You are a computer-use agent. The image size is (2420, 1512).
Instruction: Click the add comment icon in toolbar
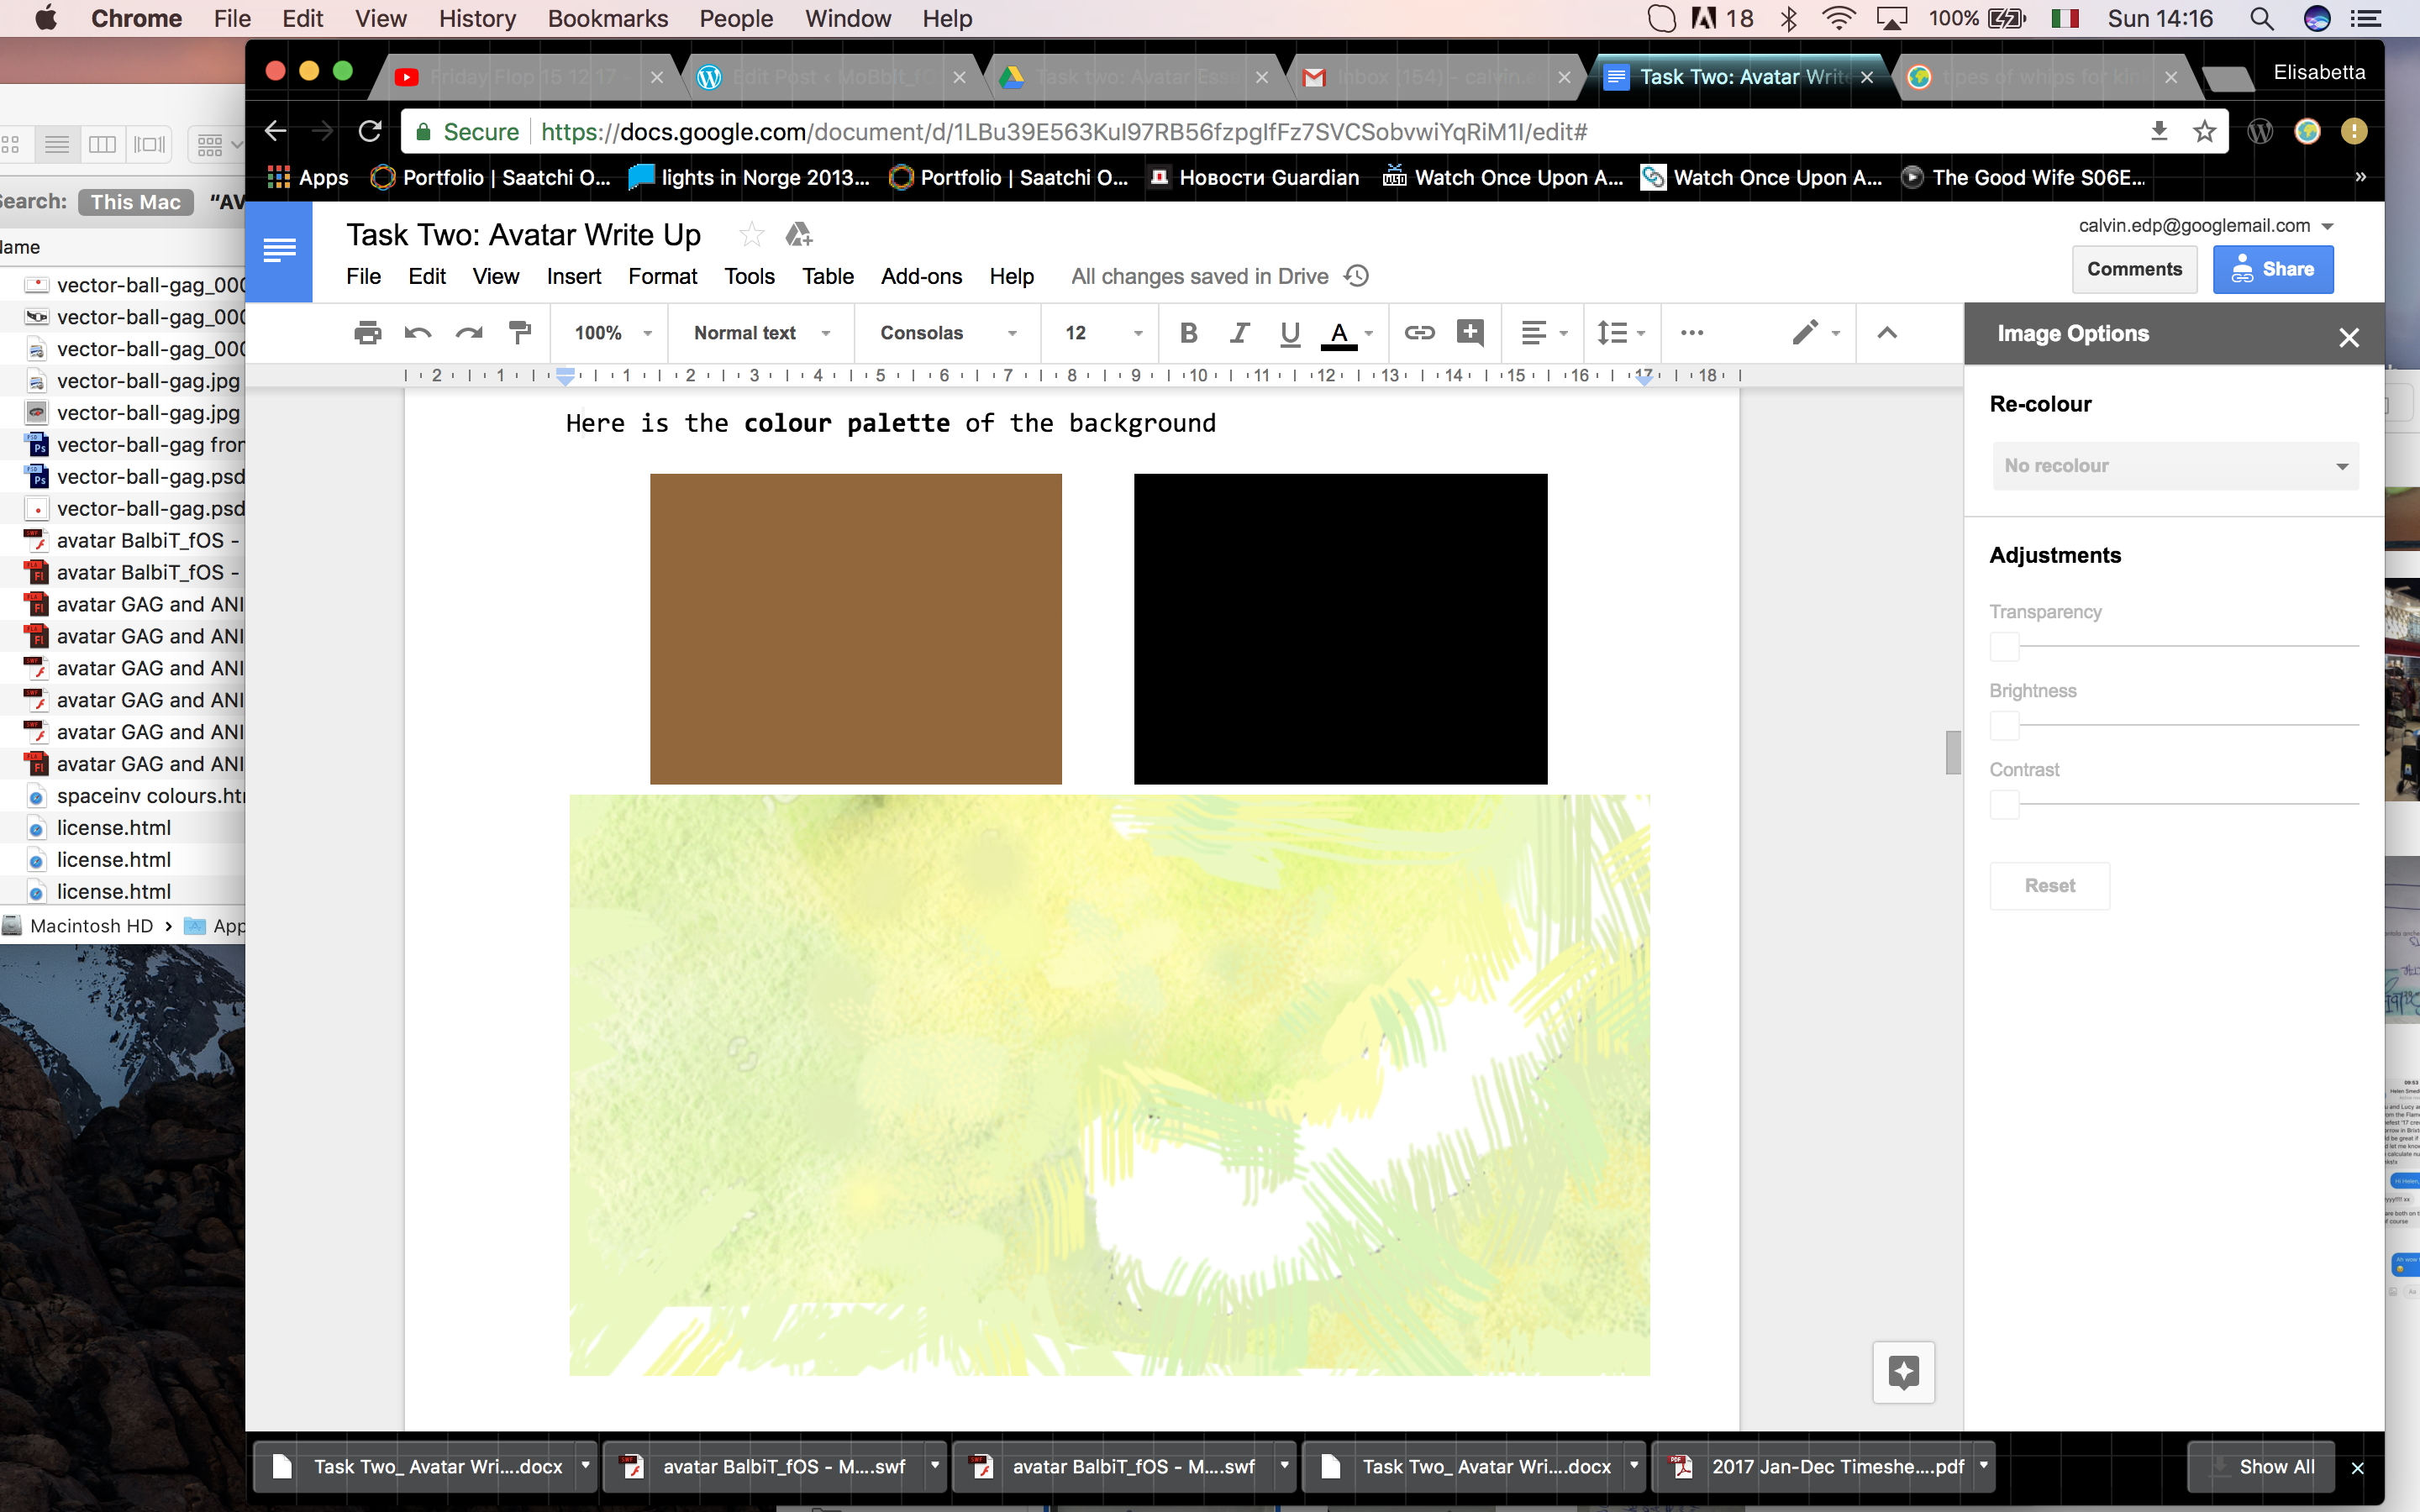(1470, 333)
